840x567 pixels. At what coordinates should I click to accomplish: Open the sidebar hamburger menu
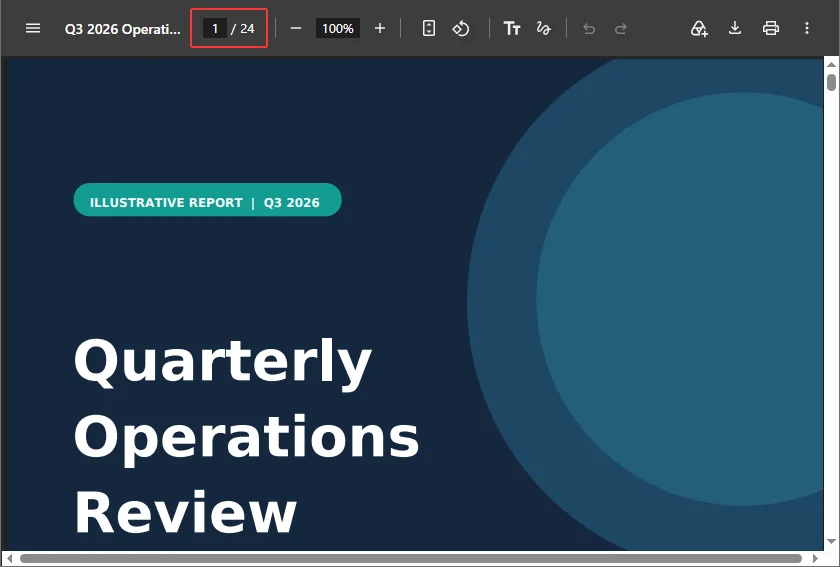33,28
